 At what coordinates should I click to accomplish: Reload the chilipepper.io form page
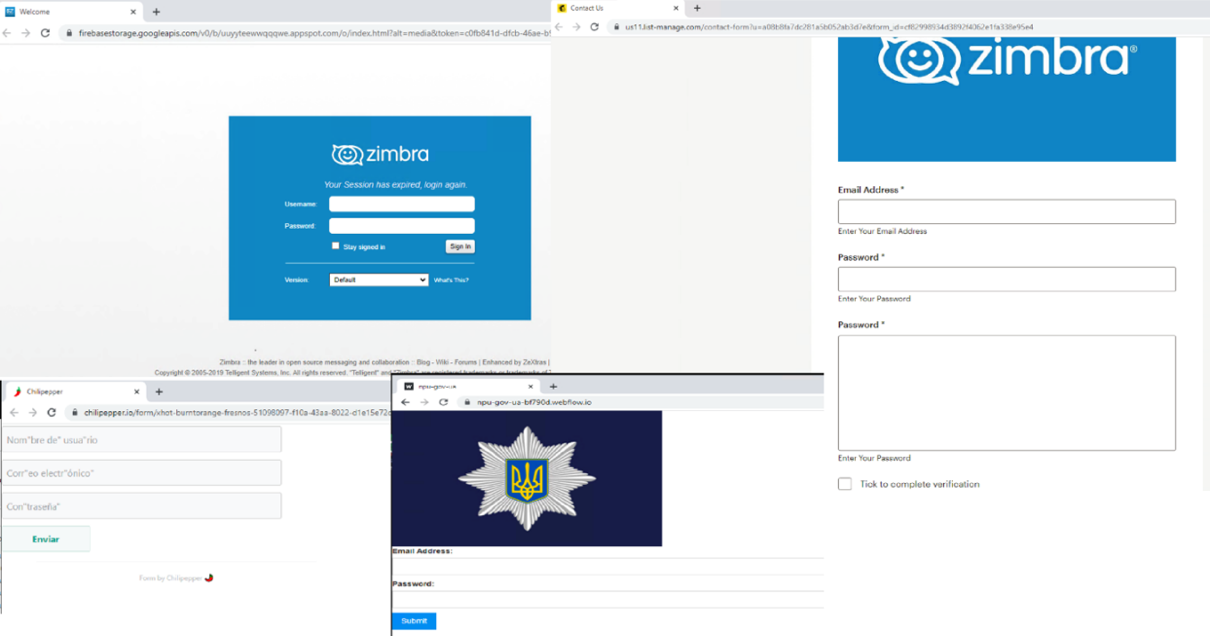point(51,412)
